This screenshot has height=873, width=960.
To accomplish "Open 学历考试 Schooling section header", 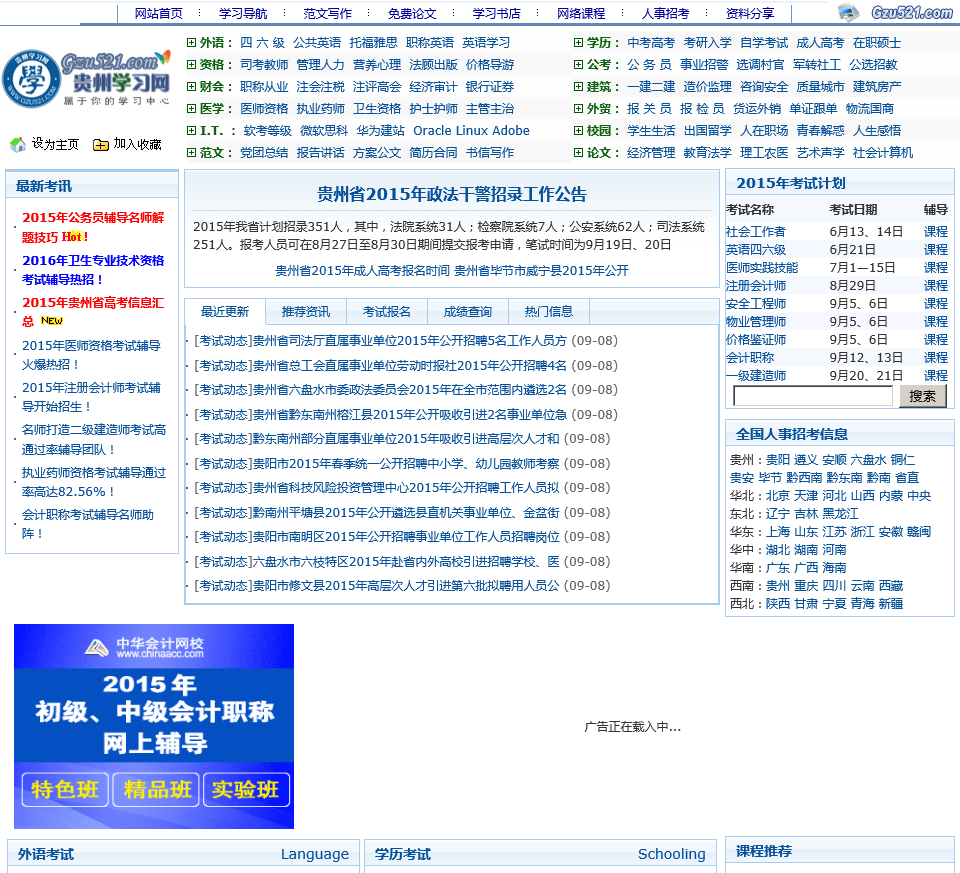I will click(540, 854).
